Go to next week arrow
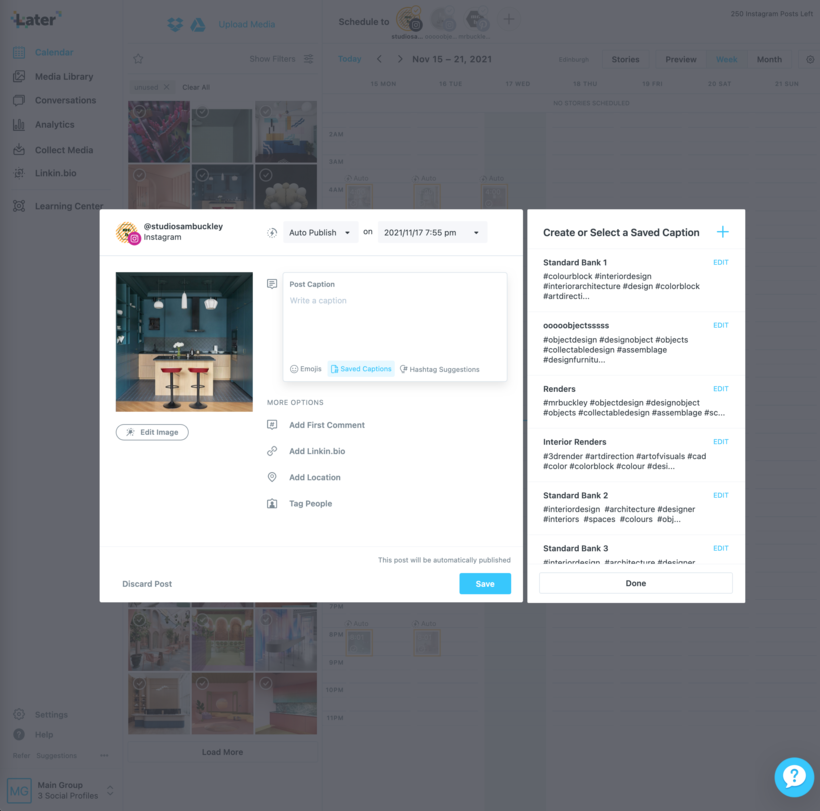 pyautogui.click(x=400, y=59)
